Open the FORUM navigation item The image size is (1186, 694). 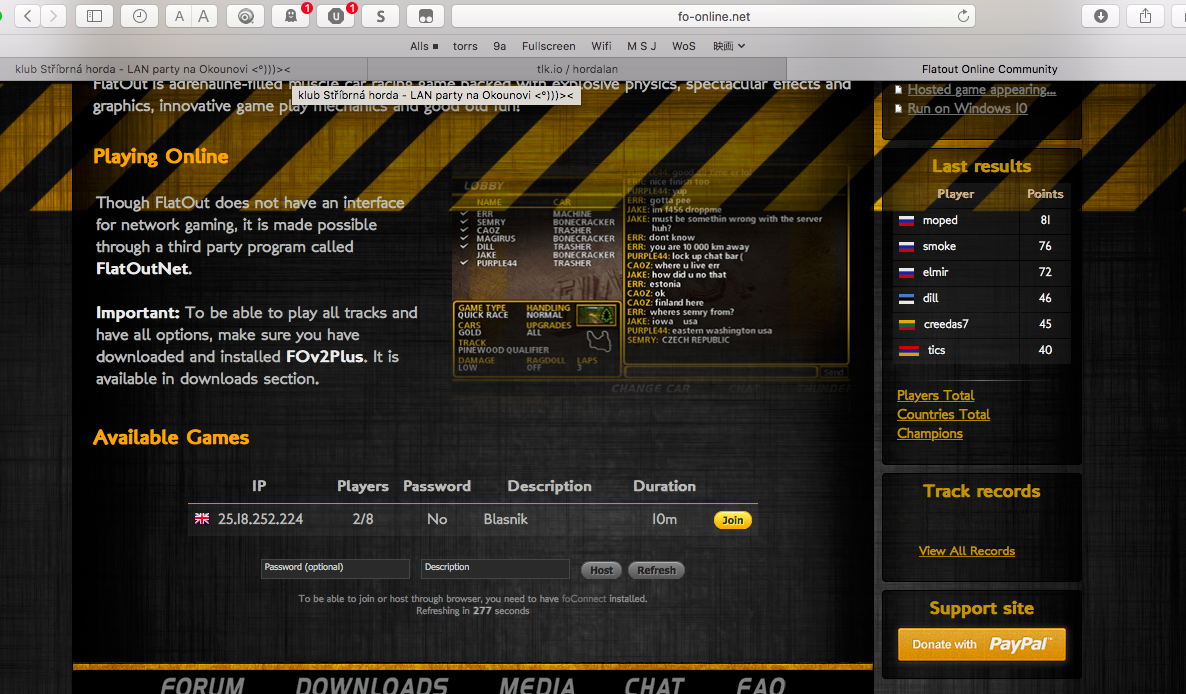tap(202, 686)
